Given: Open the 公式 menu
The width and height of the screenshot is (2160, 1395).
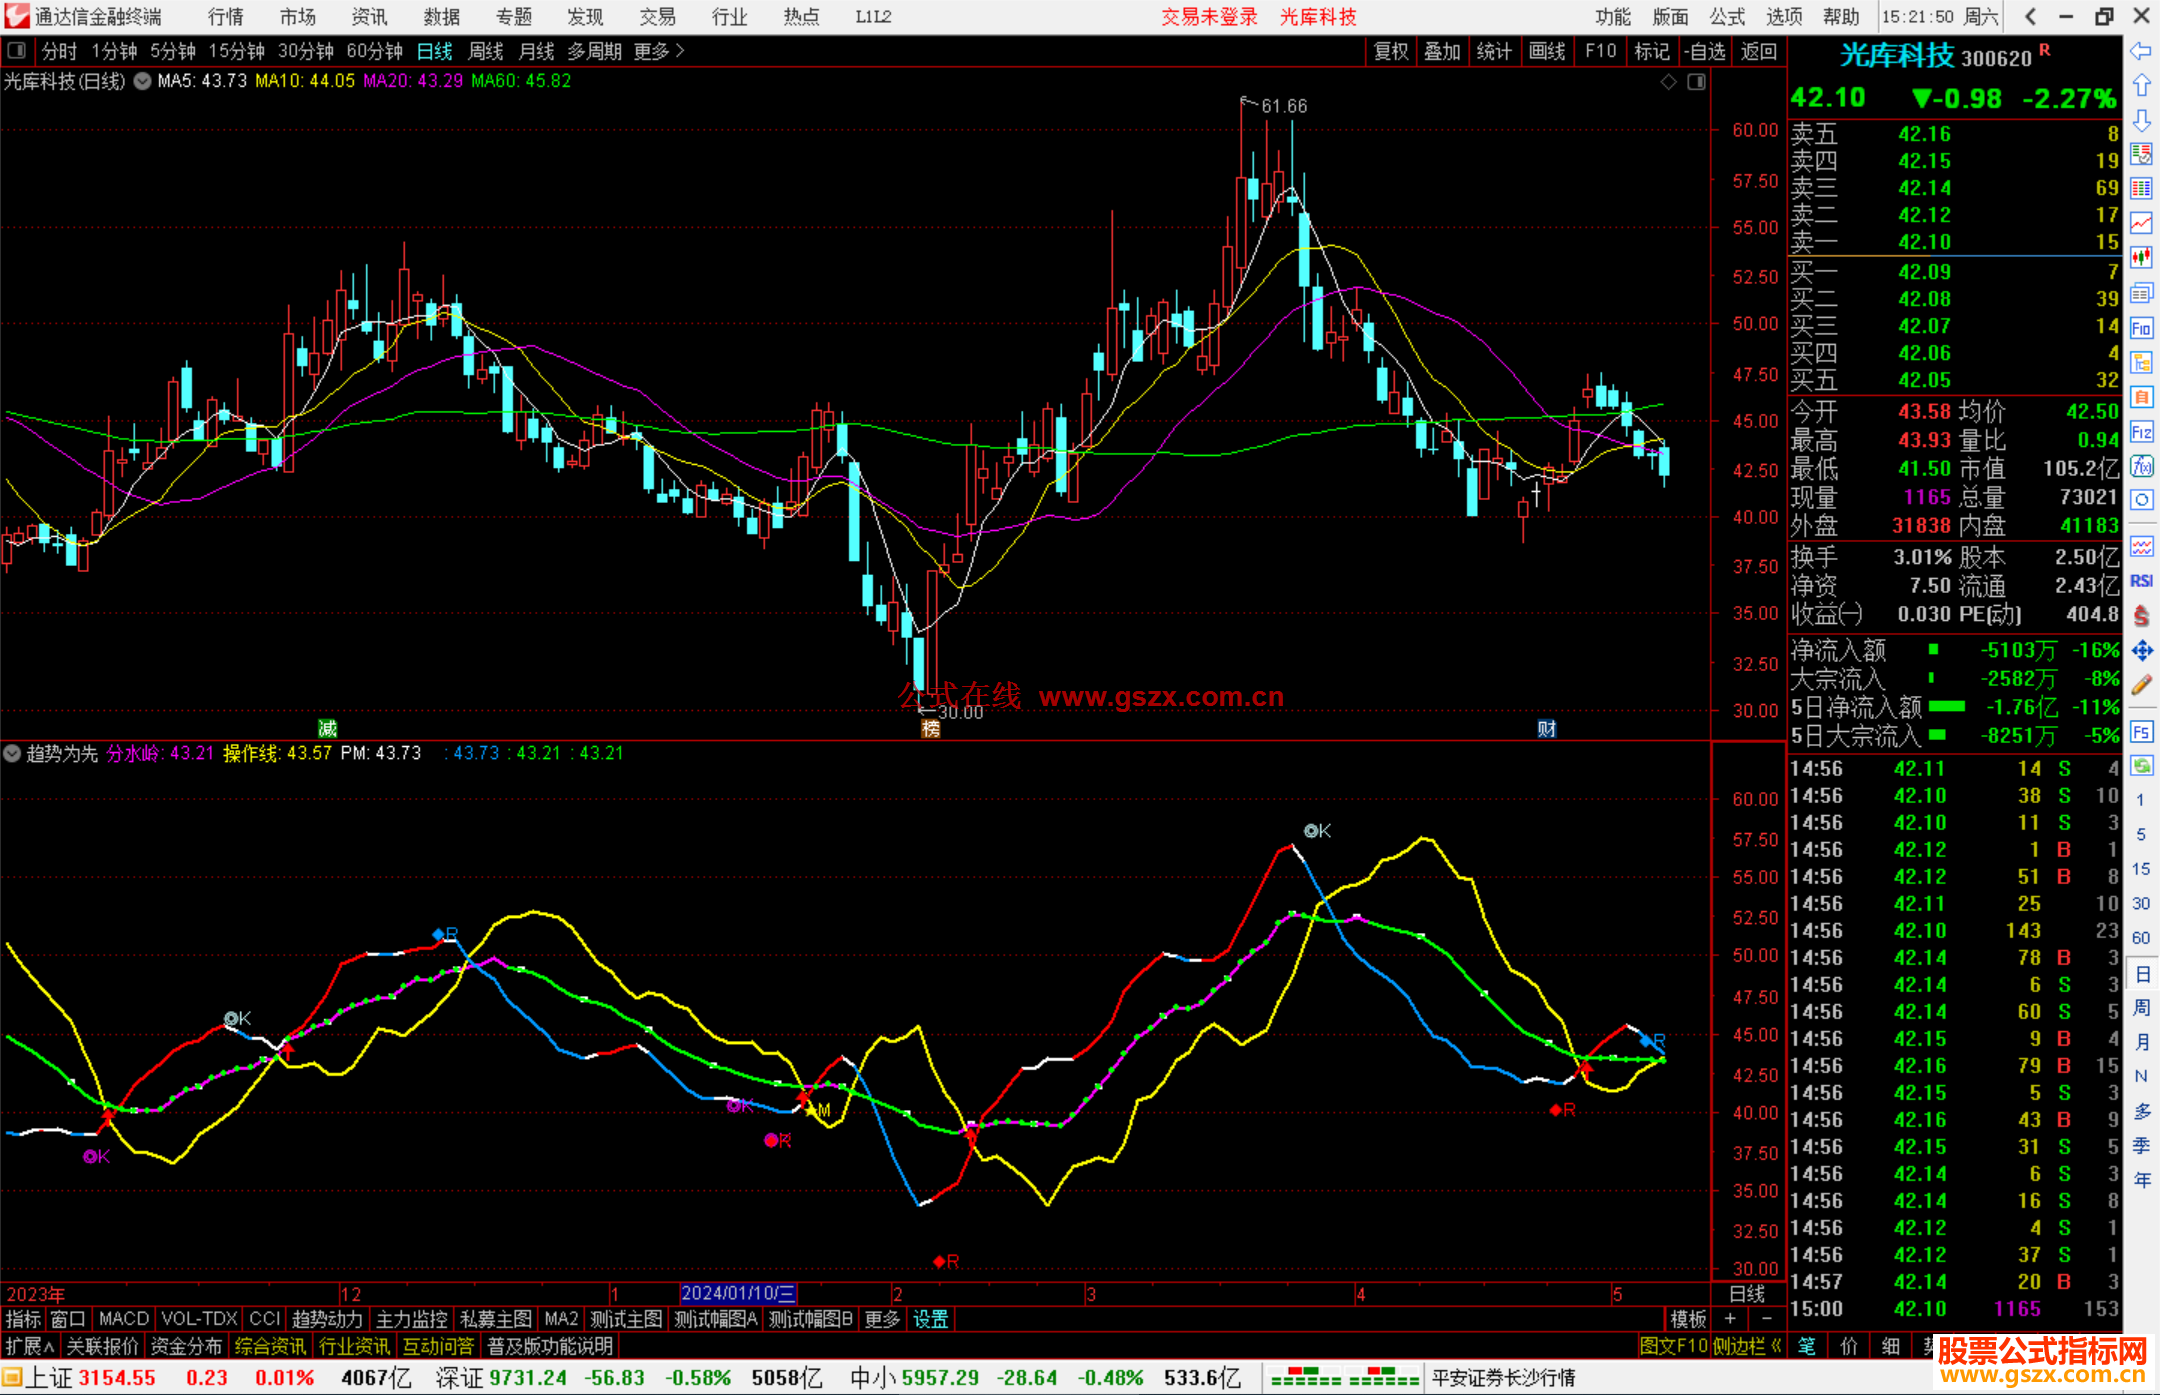Looking at the screenshot, I should pos(1726,16).
